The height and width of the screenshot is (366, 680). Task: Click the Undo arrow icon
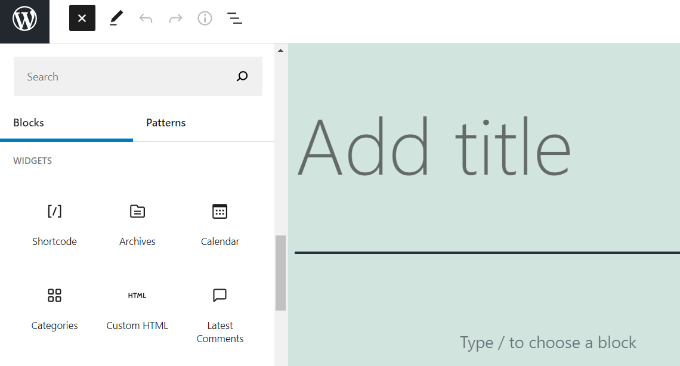[x=146, y=19]
